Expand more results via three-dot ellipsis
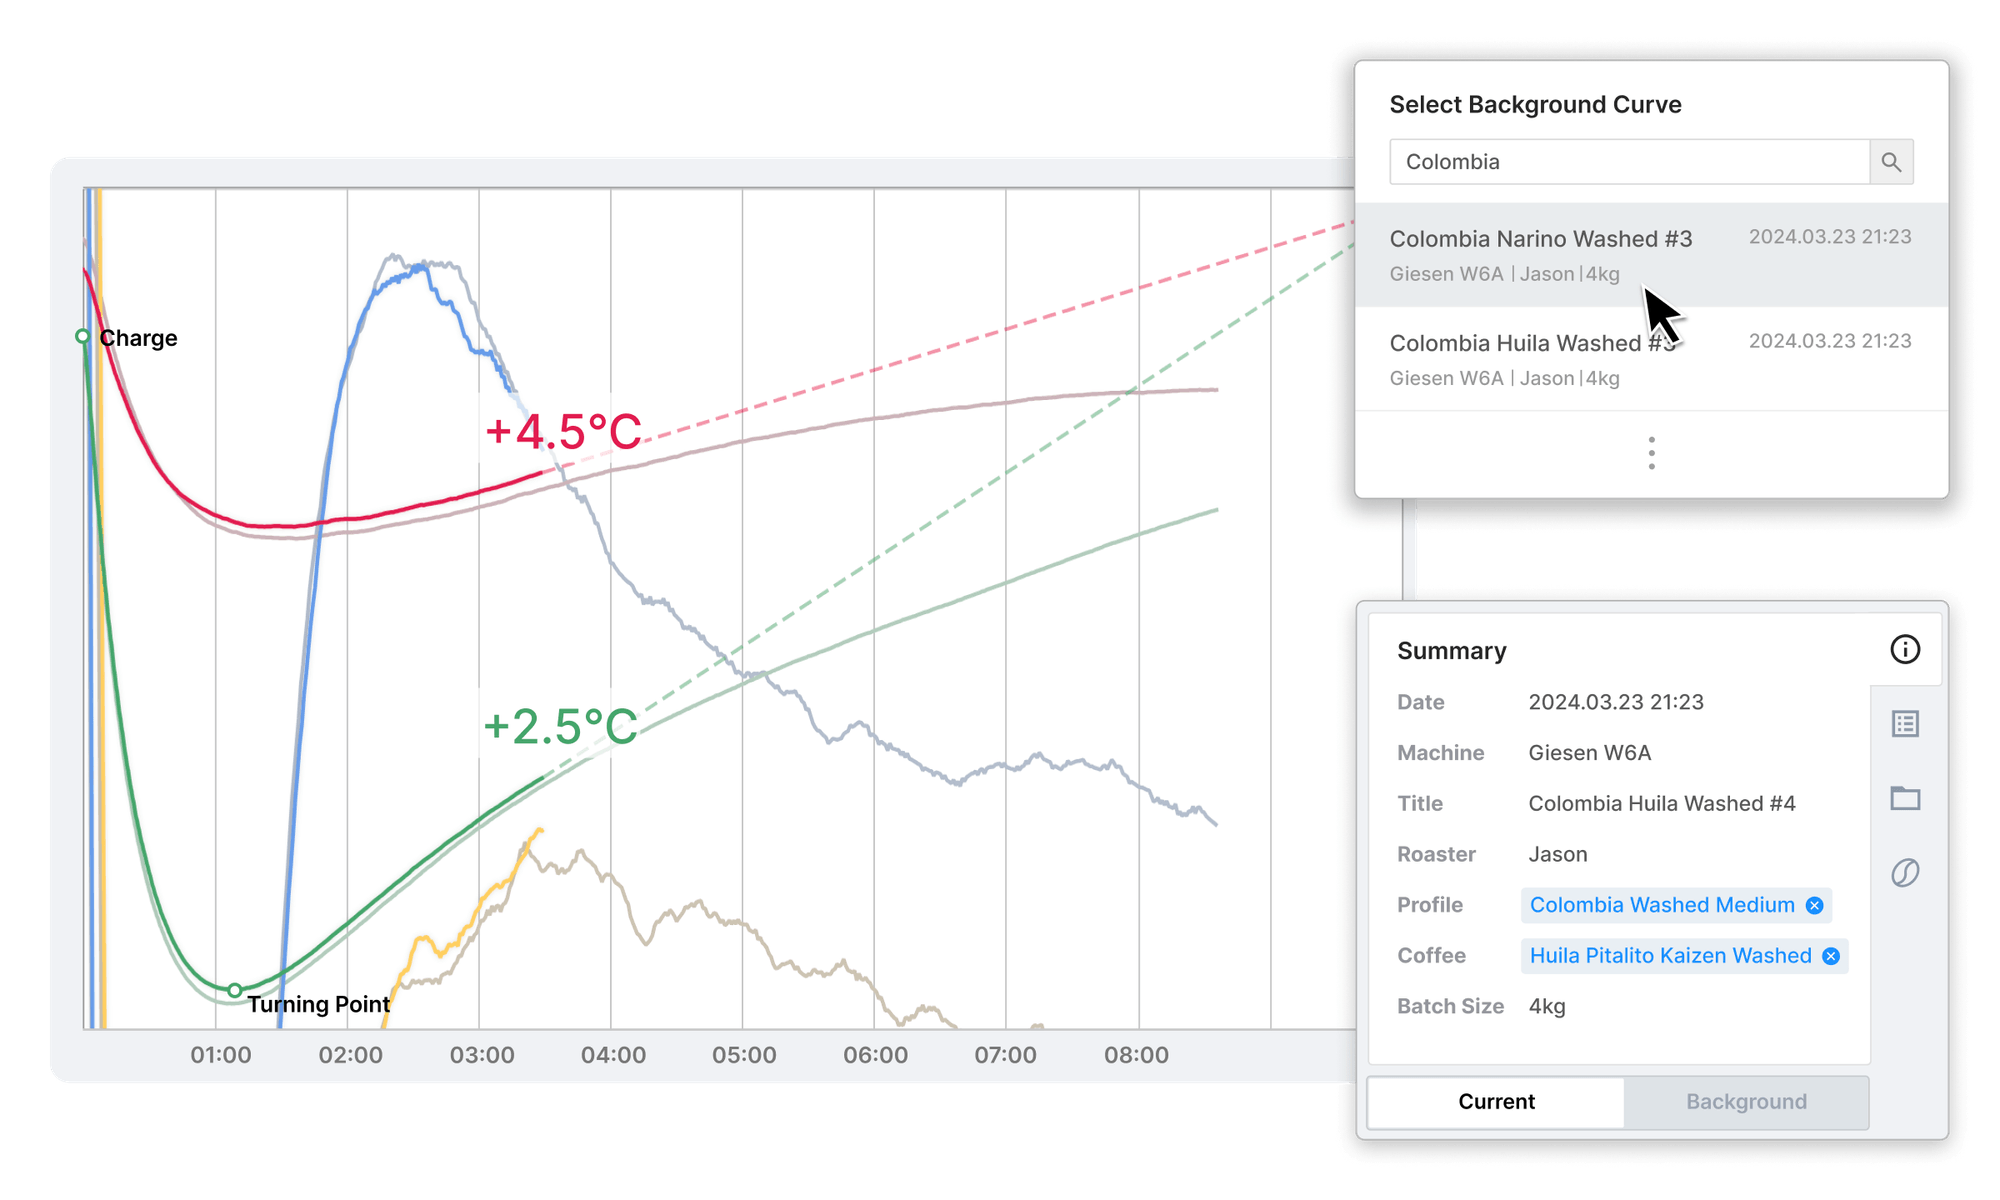The height and width of the screenshot is (1200, 2000). pos(1650,451)
